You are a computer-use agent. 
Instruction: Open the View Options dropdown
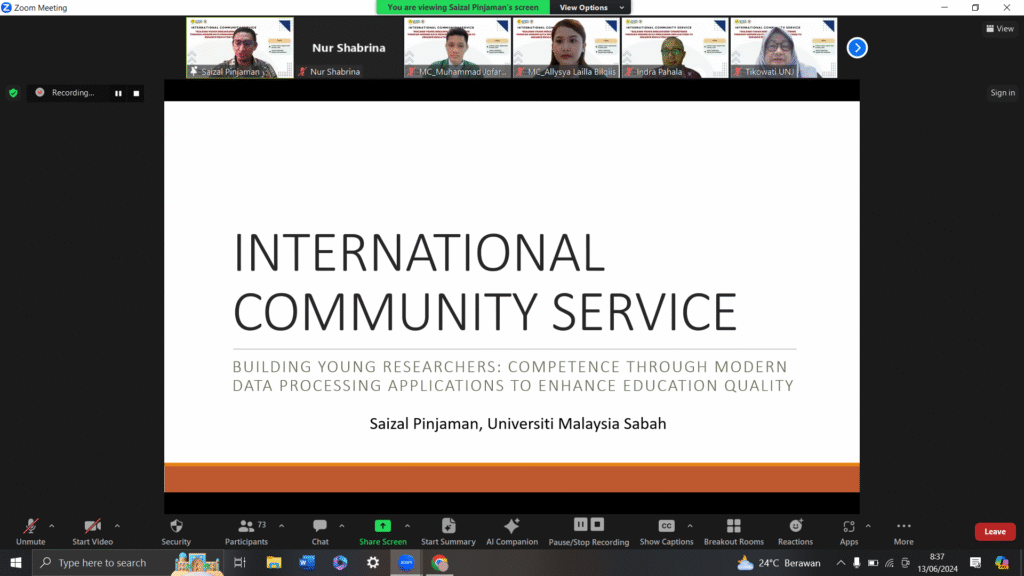tap(591, 7)
